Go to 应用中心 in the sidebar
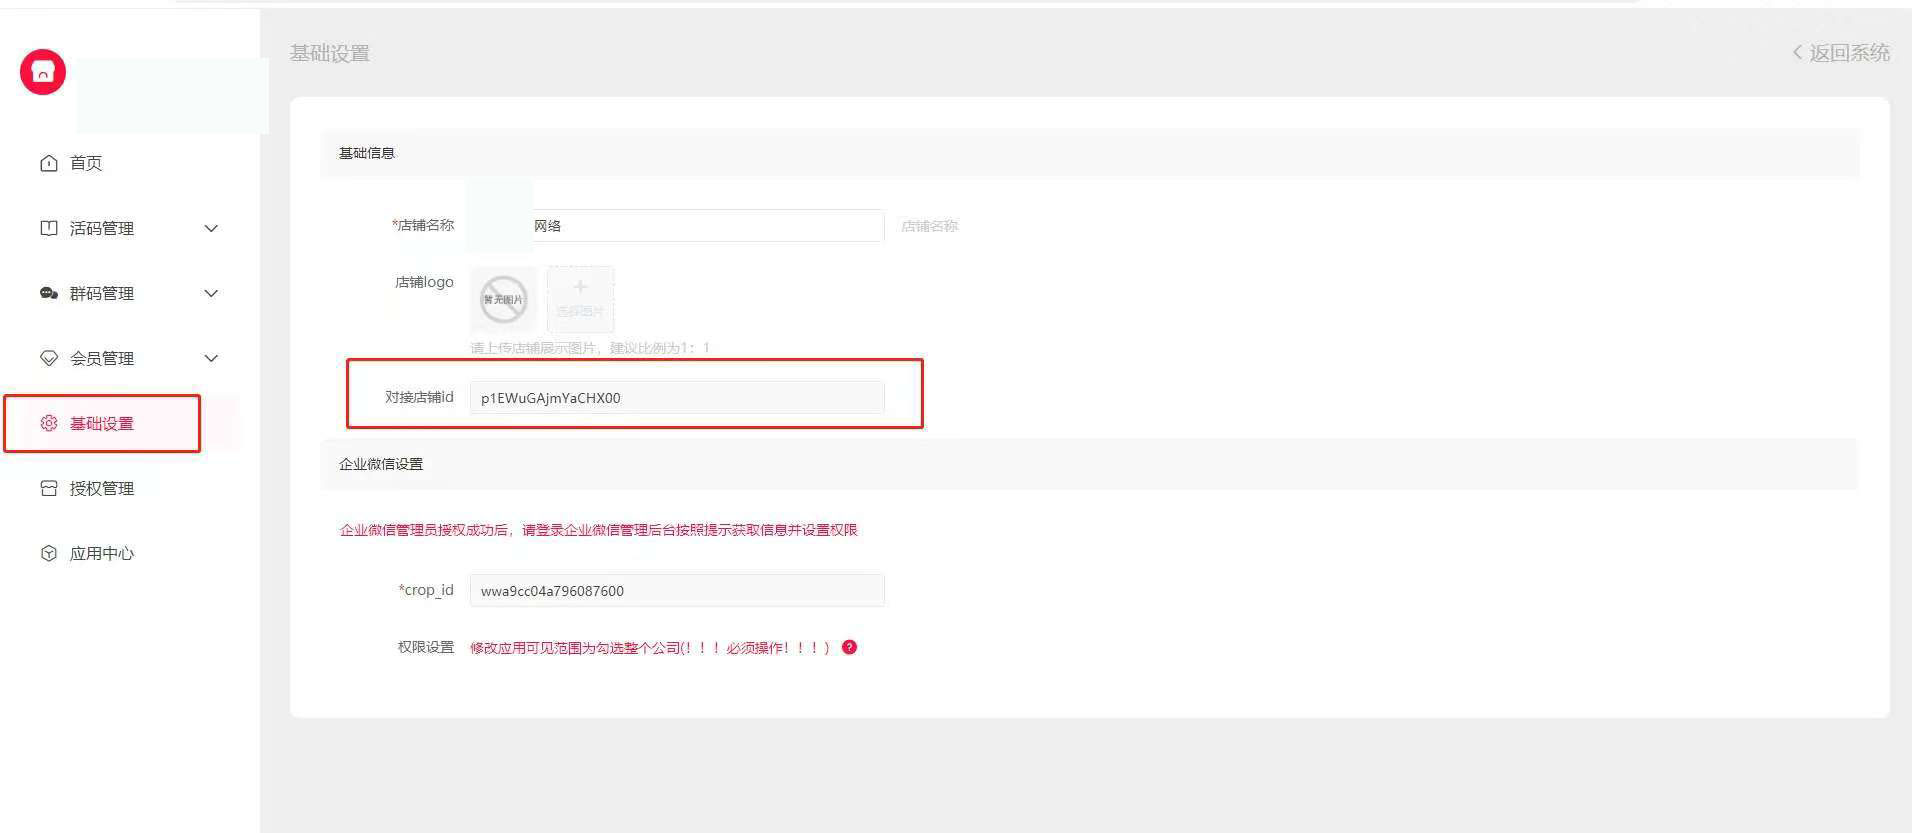 pos(102,553)
